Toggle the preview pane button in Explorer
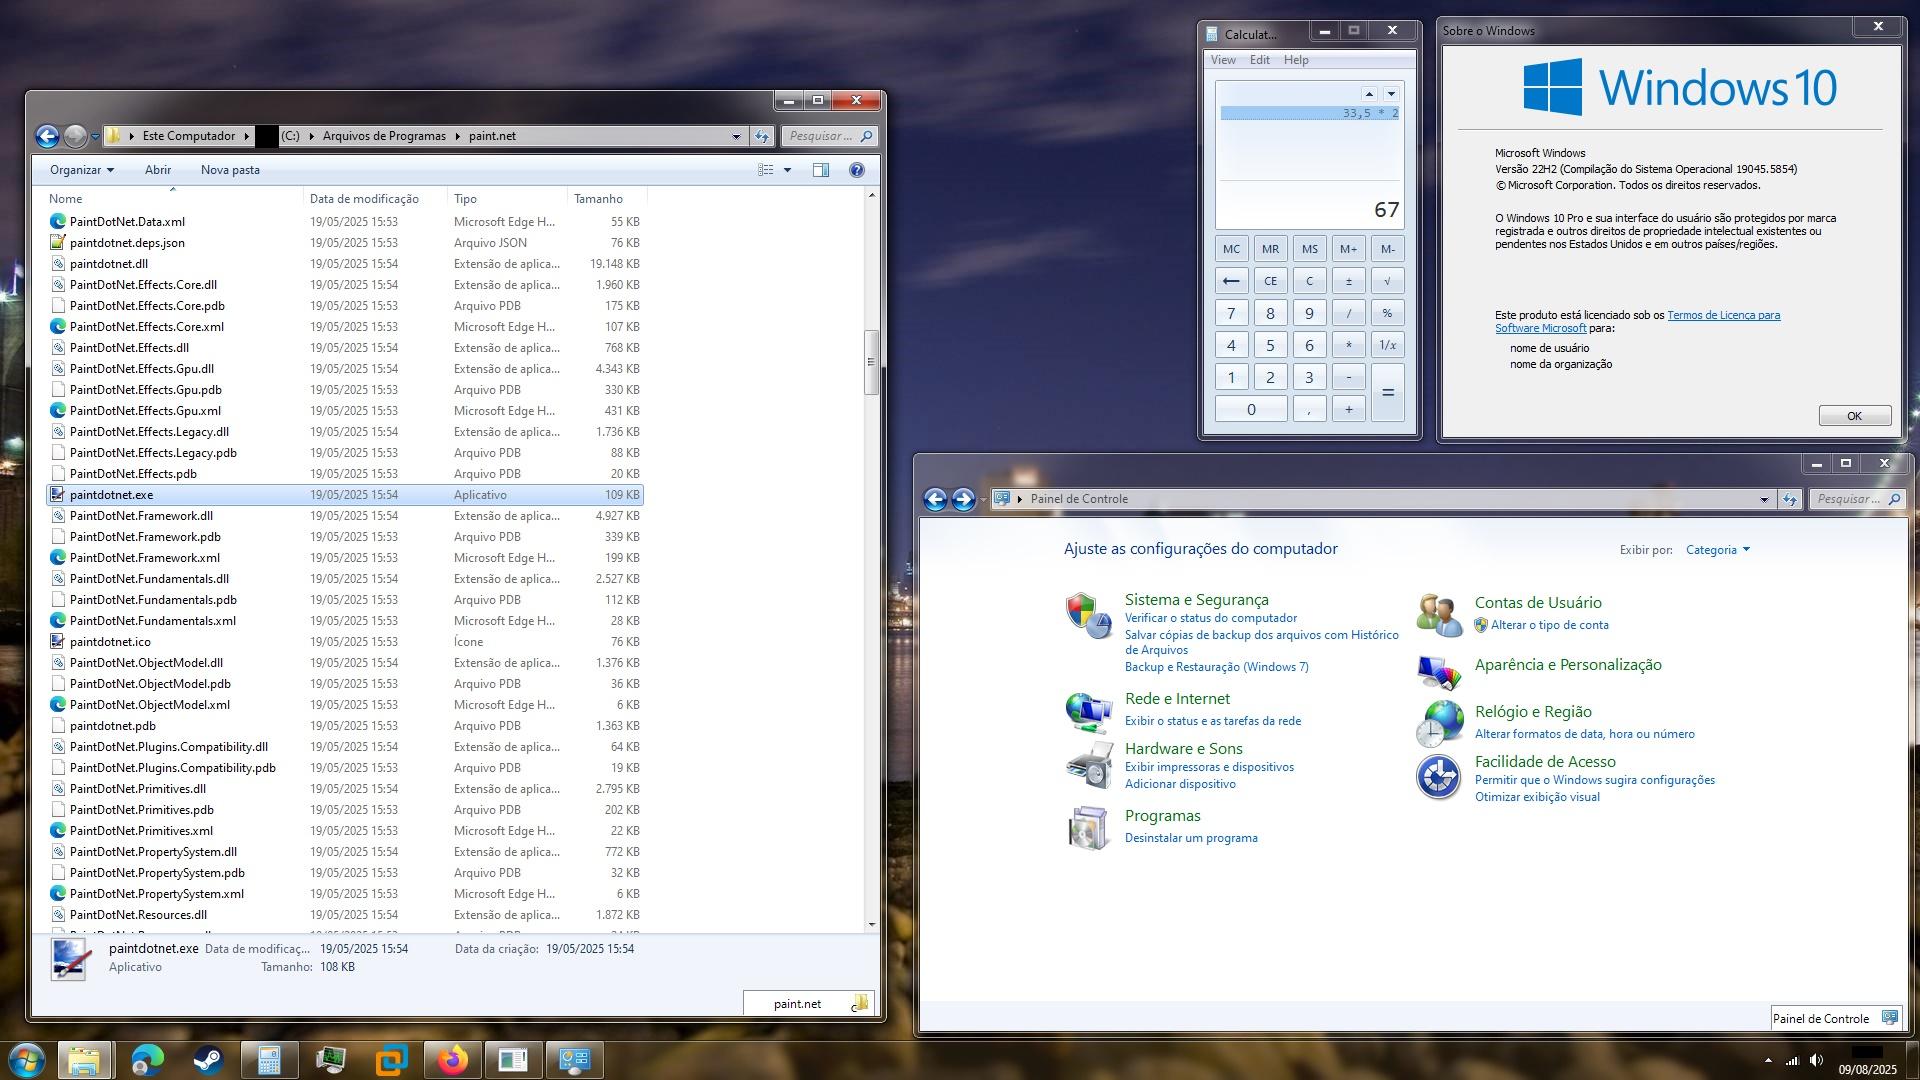 click(x=820, y=170)
